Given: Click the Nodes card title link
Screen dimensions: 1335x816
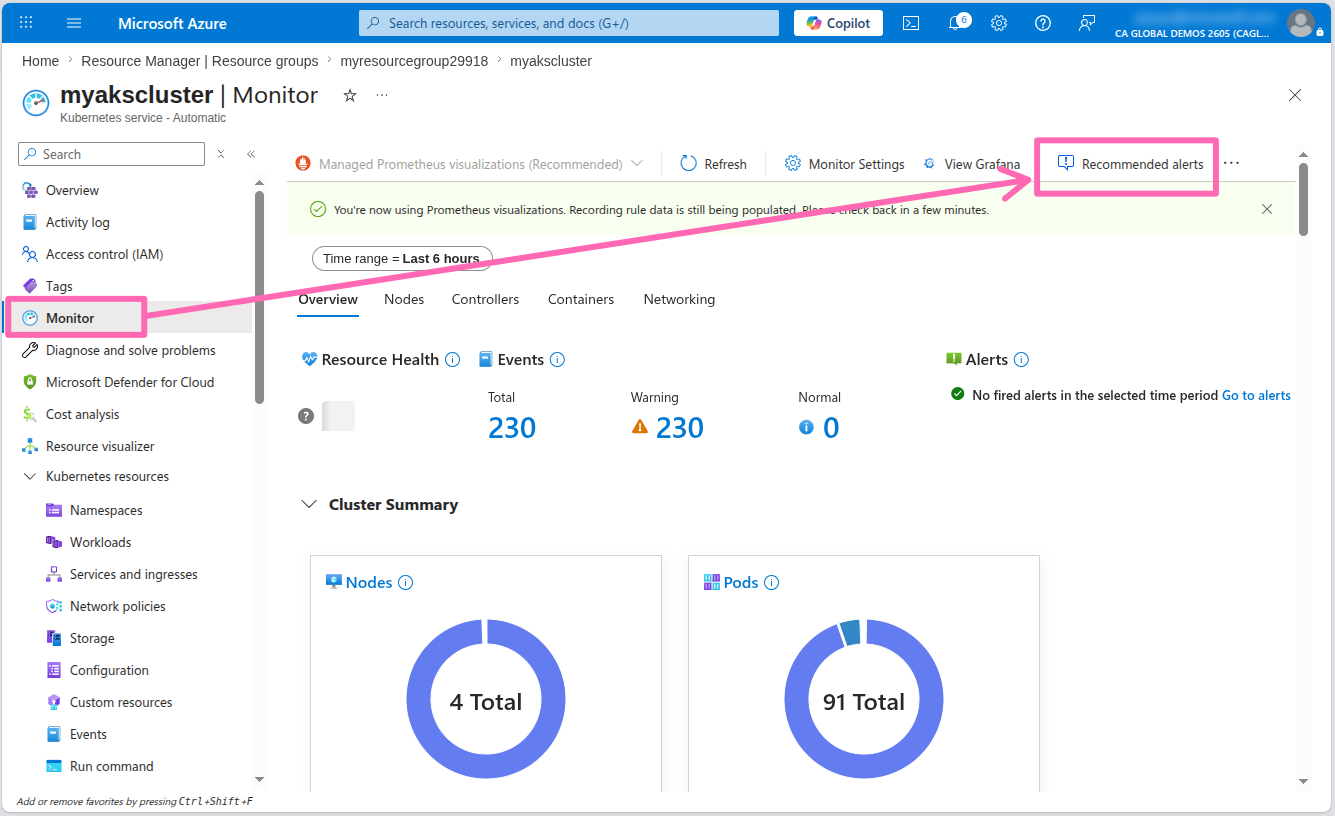Looking at the screenshot, I should click(369, 583).
